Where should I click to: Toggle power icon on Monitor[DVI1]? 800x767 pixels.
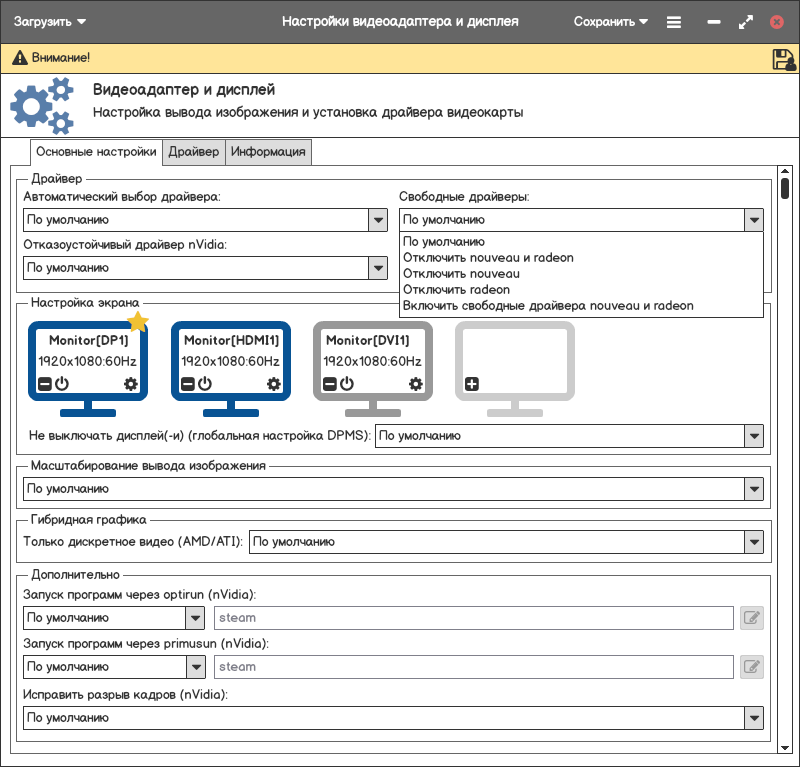[x=347, y=384]
